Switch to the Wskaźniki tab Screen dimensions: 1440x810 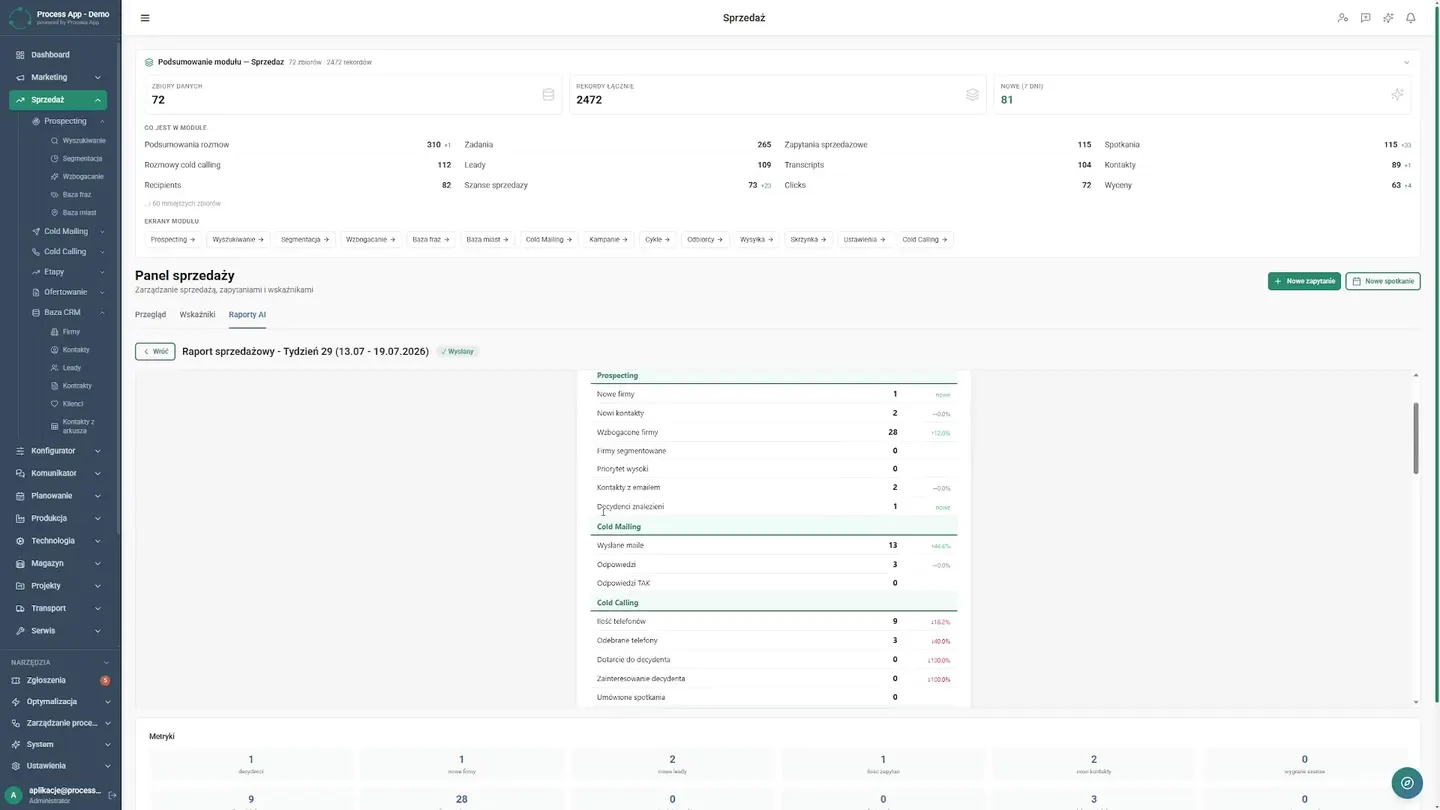[x=197, y=314]
